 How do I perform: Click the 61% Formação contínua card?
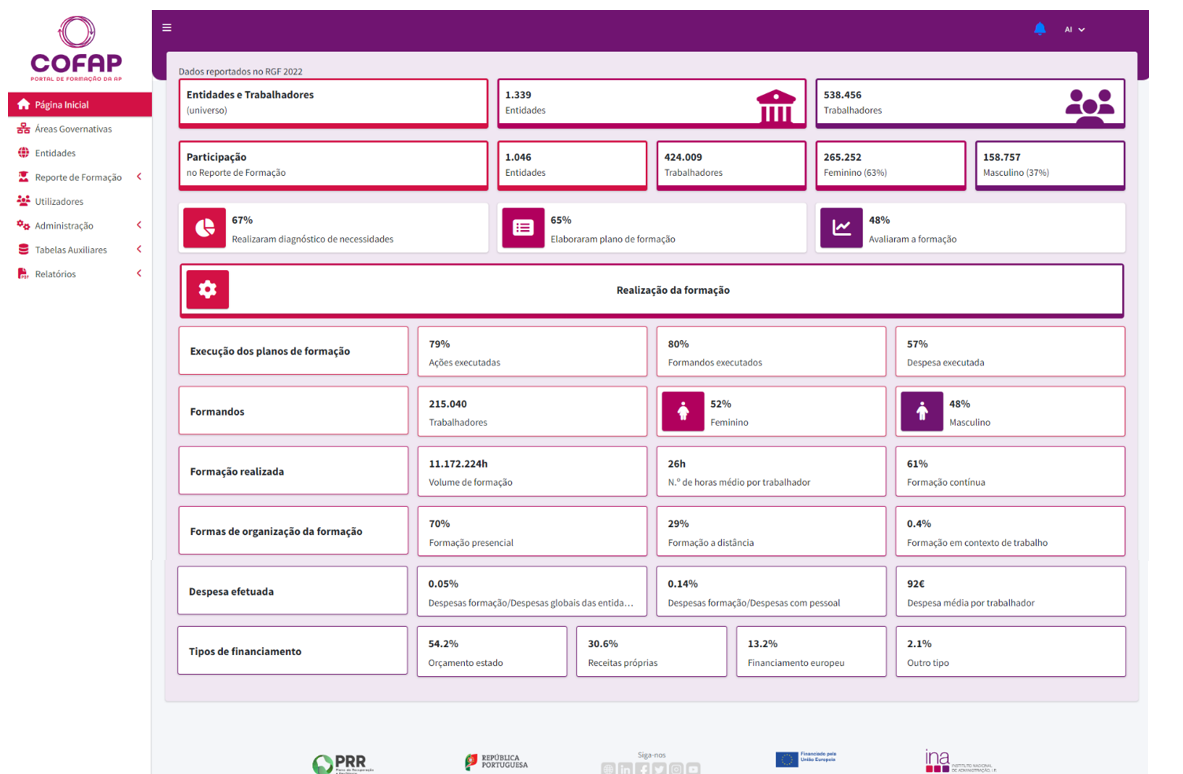1010,471
